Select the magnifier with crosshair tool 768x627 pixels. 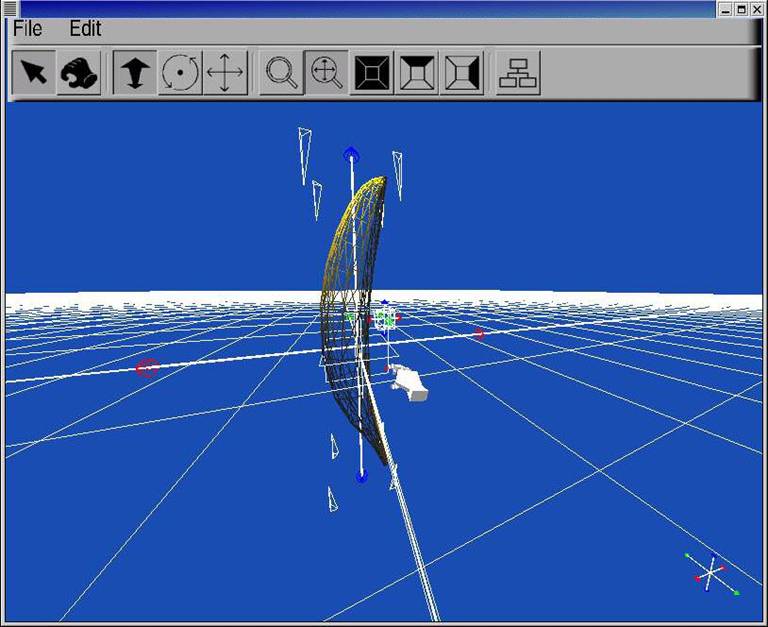point(327,72)
